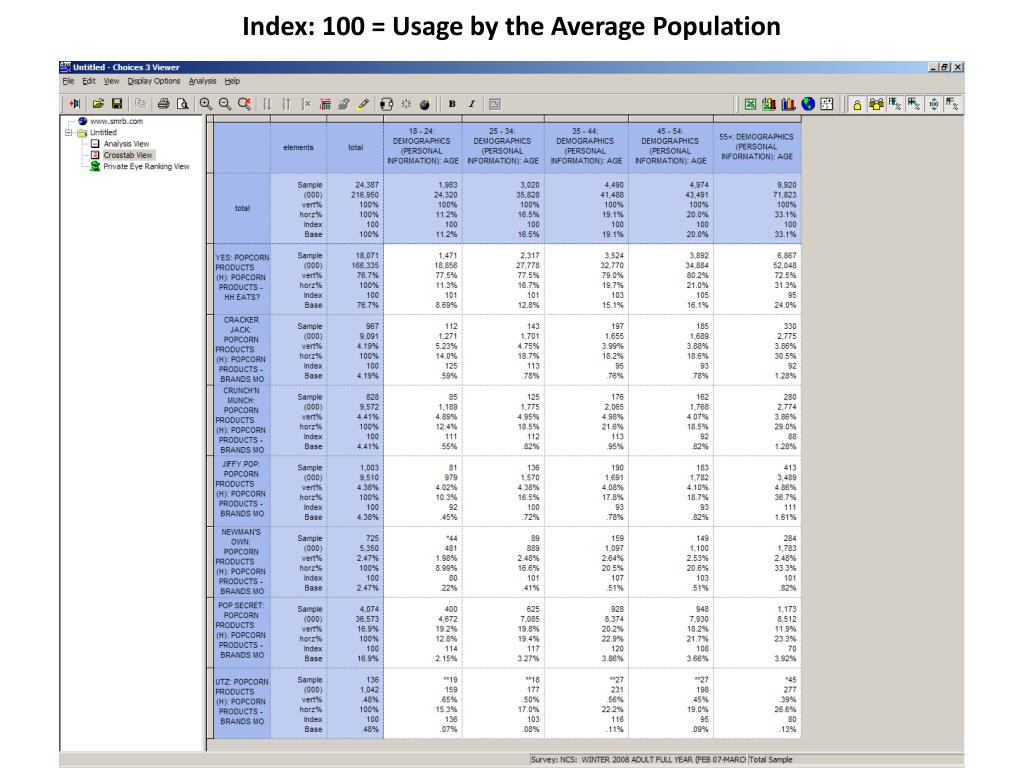Click the black bomb icon

click(x=424, y=104)
